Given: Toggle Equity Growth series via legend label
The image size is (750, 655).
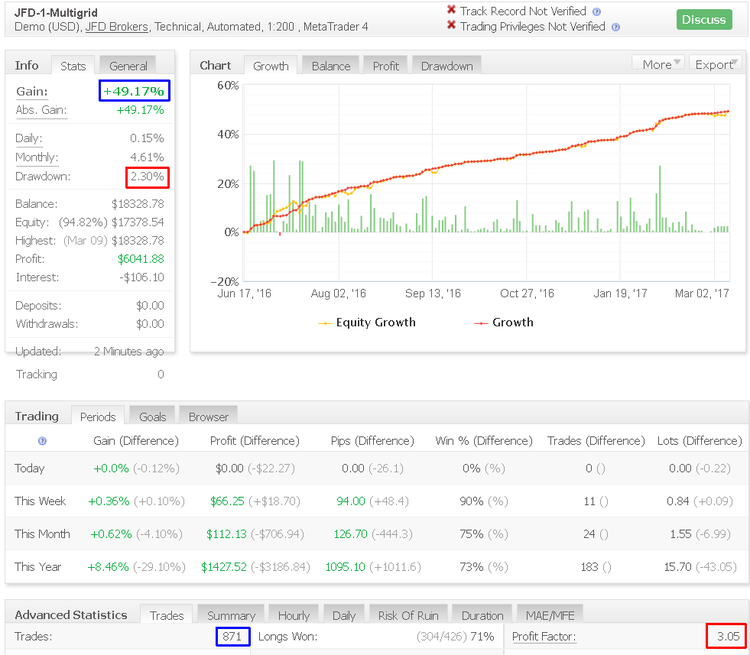Looking at the screenshot, I should tap(375, 323).
